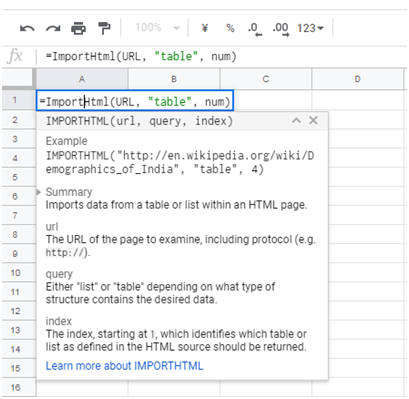Select row 14 header

point(15,349)
